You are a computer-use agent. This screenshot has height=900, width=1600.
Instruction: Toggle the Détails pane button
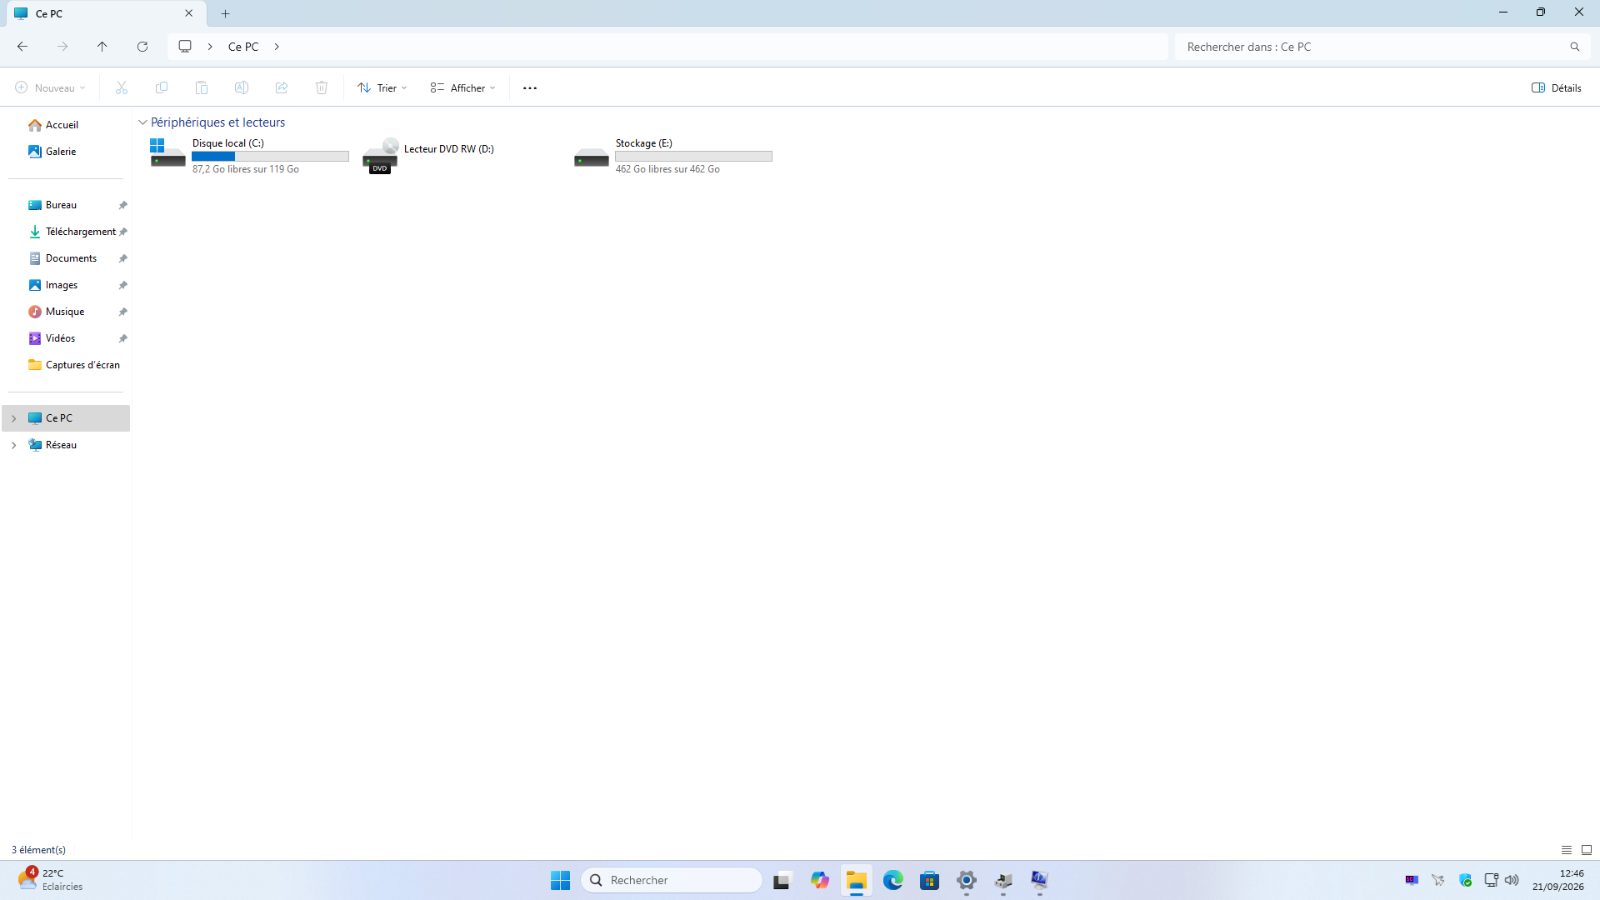[1556, 88]
